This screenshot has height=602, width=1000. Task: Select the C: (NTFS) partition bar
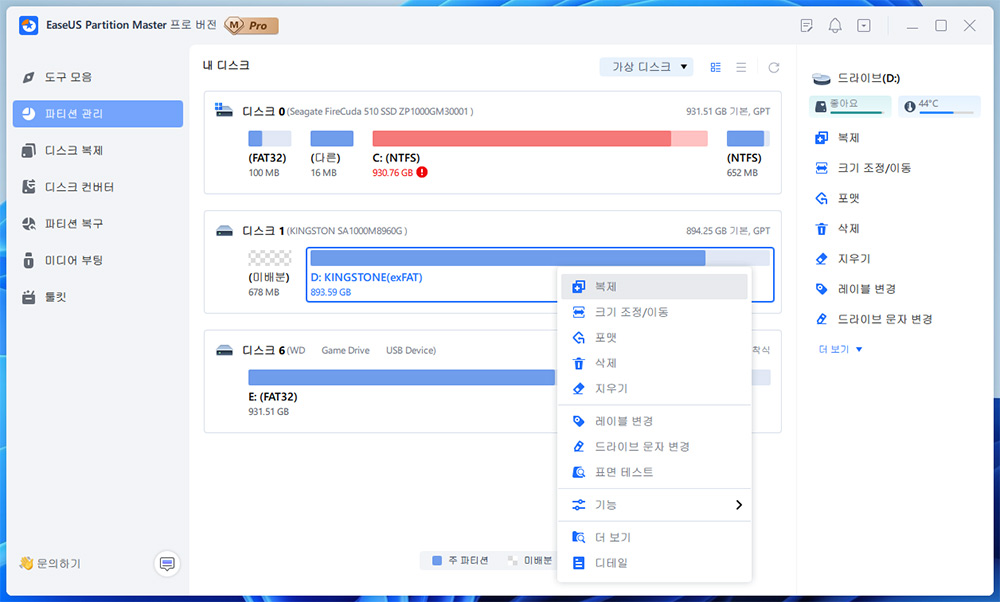pos(540,138)
